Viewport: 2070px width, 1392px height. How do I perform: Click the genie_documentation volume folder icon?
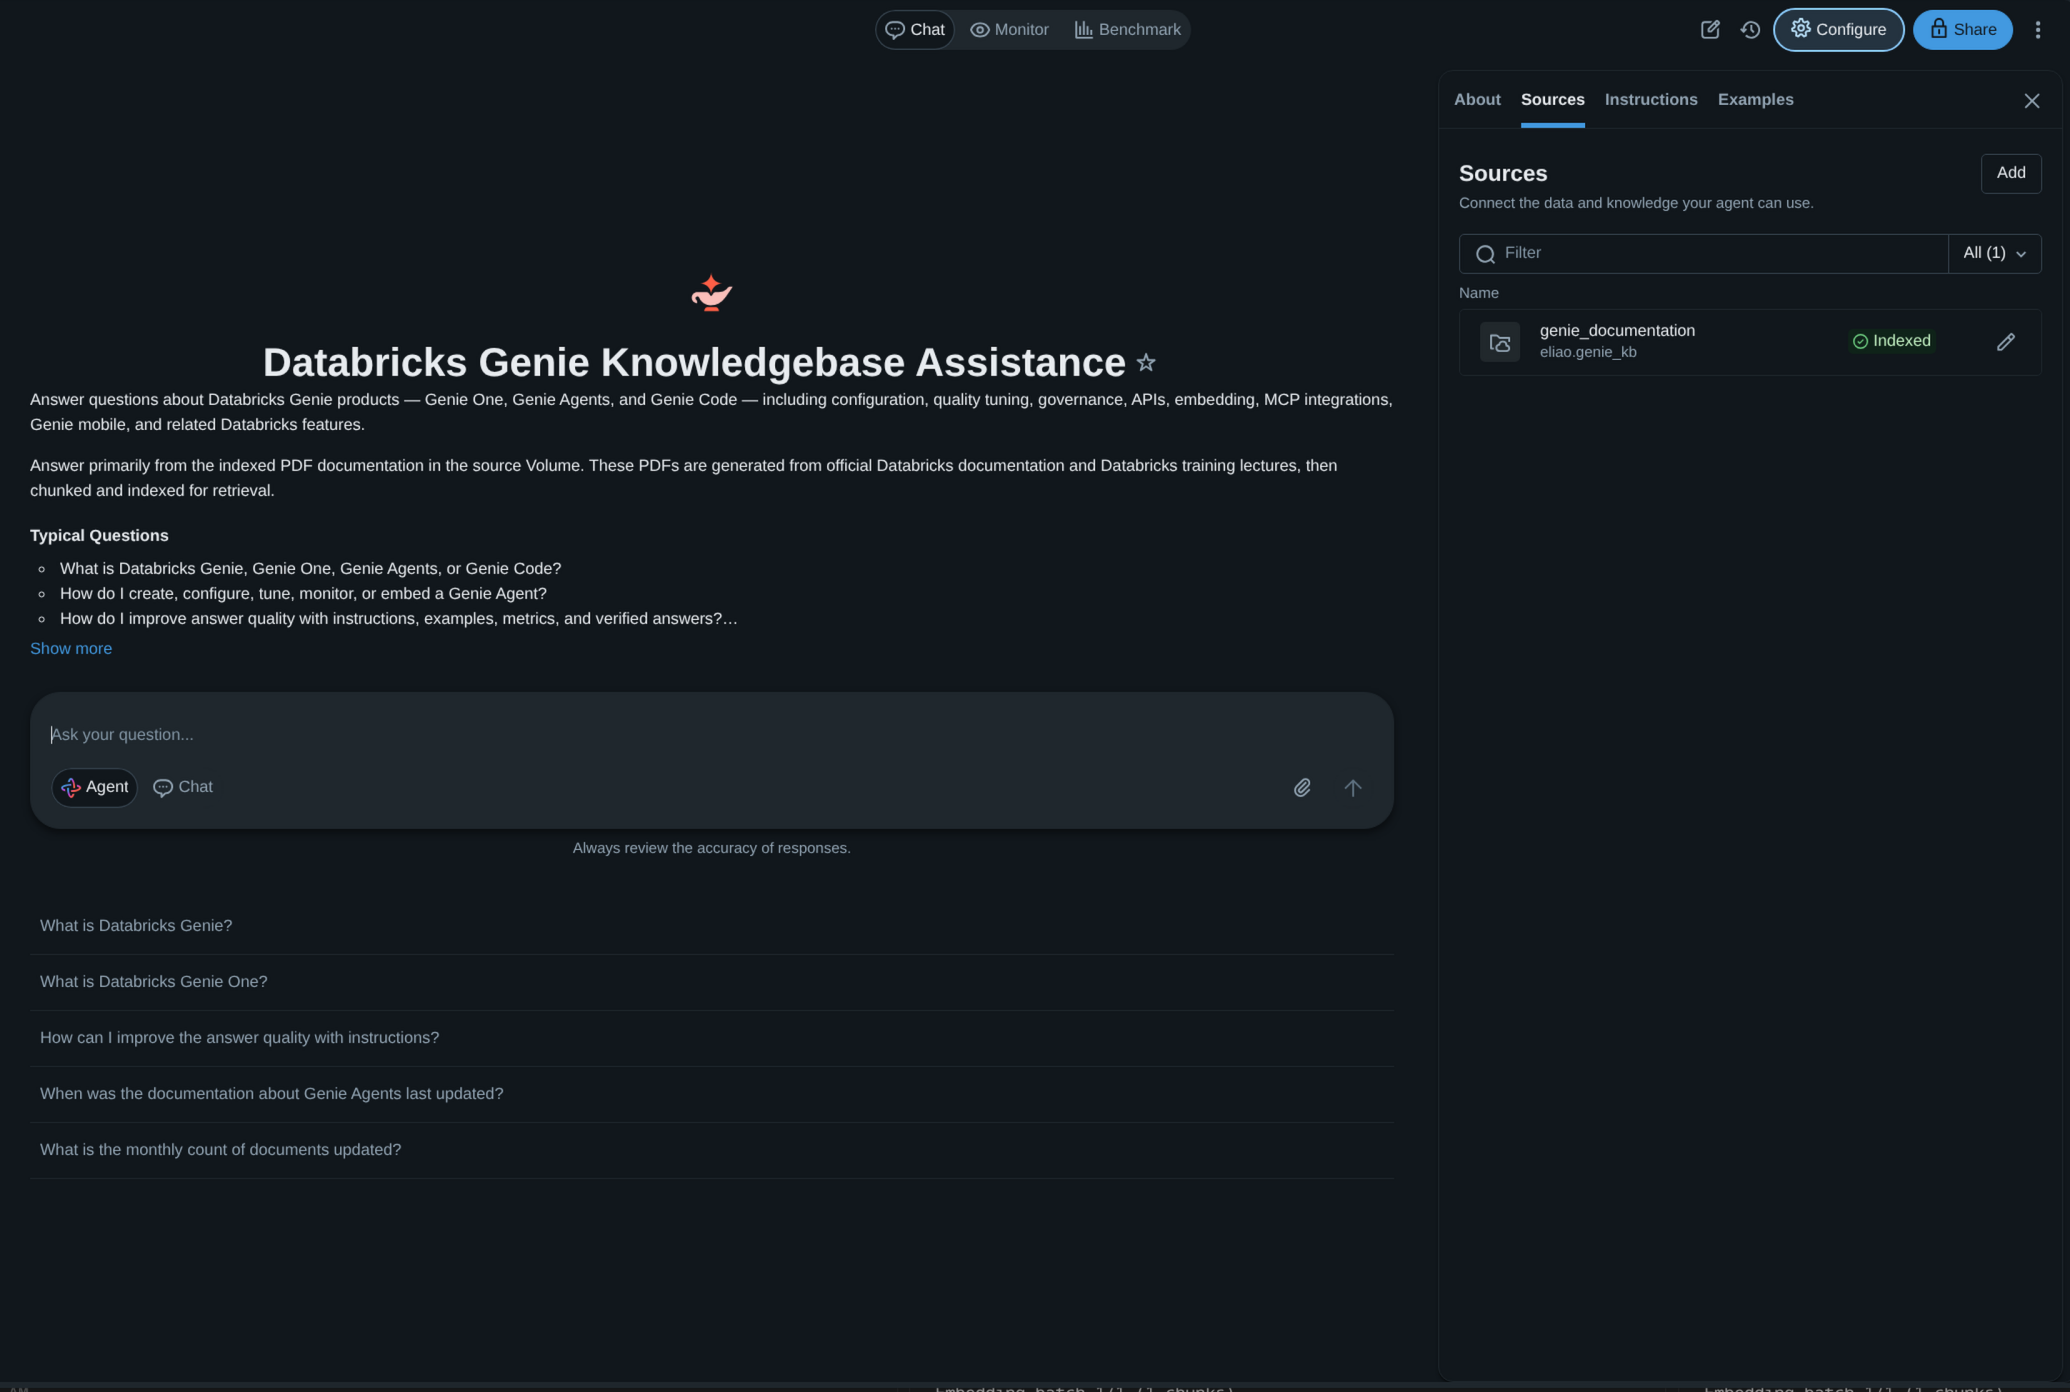coord(1500,342)
